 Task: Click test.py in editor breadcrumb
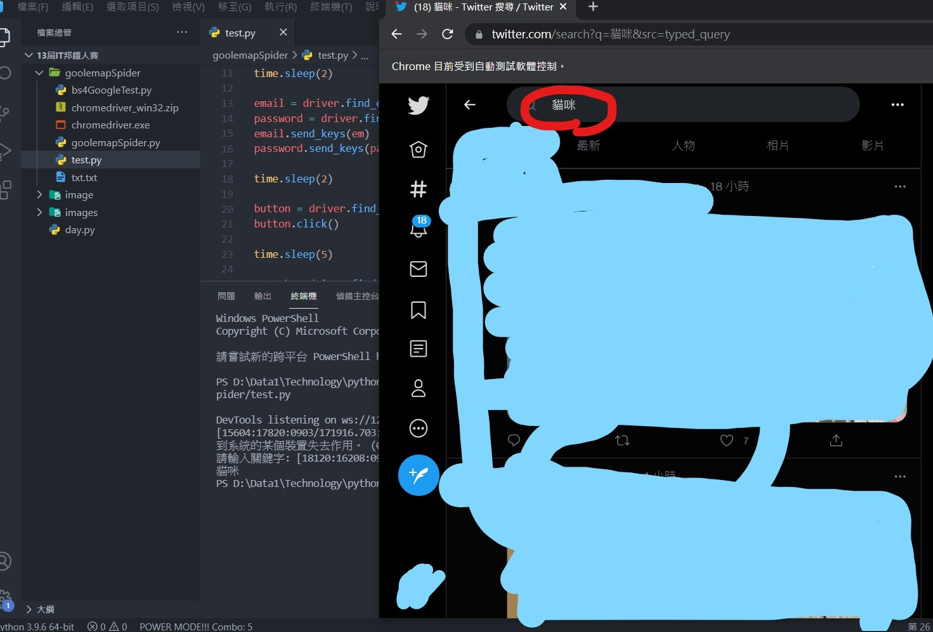pyautogui.click(x=333, y=55)
